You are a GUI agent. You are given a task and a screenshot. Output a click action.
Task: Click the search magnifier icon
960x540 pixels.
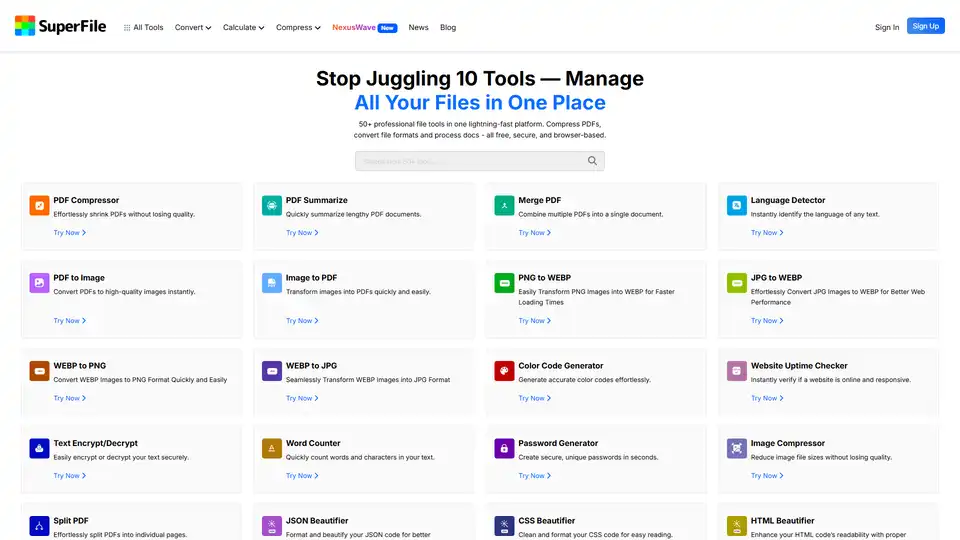(x=592, y=161)
